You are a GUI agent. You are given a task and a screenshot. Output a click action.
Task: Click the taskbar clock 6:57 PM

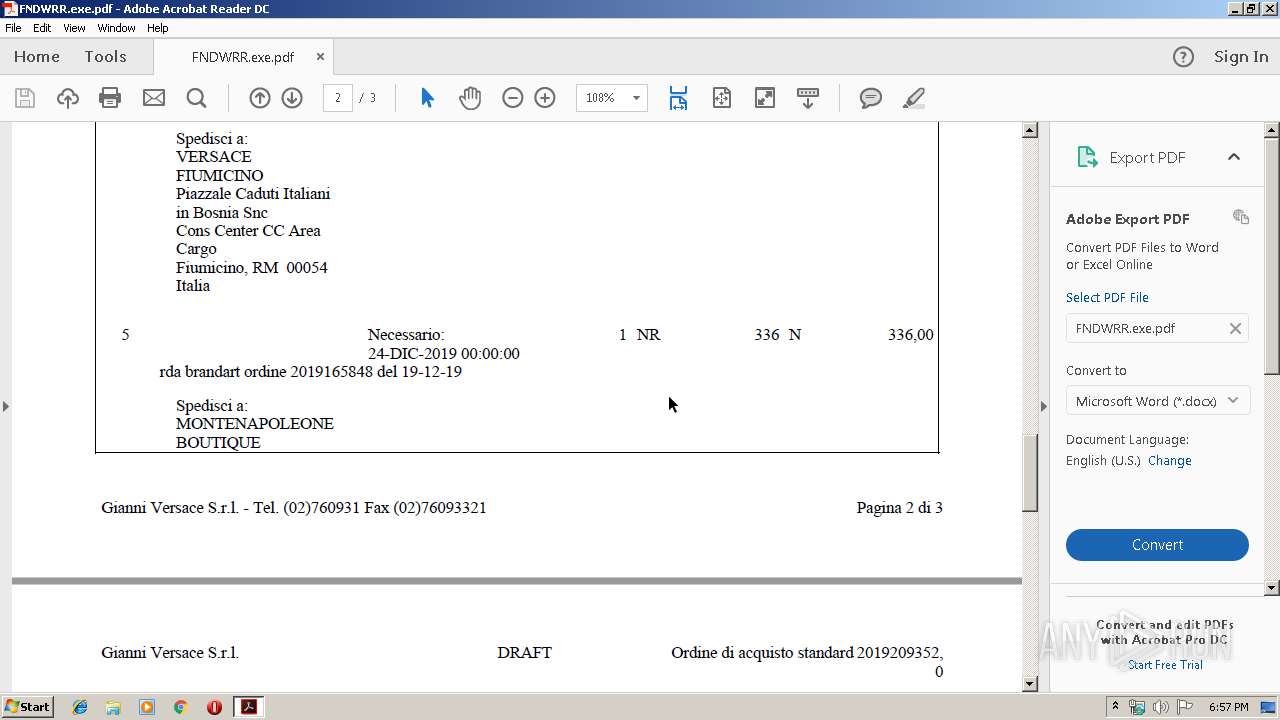click(1228, 707)
